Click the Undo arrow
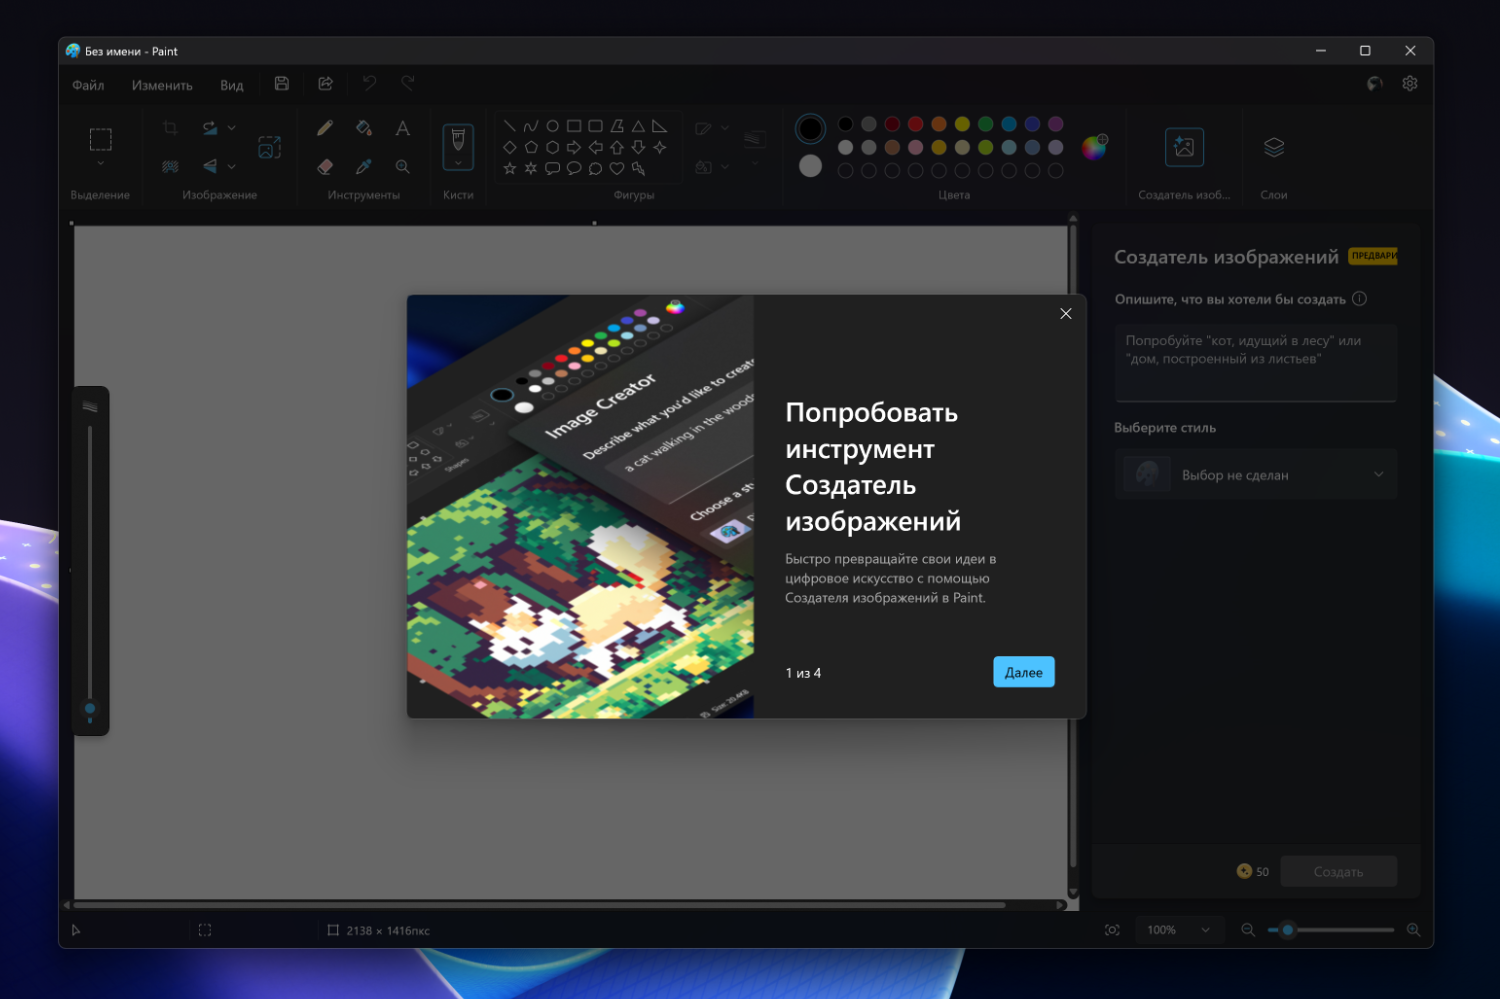Screen dimensions: 1500x999 pyautogui.click(x=369, y=84)
